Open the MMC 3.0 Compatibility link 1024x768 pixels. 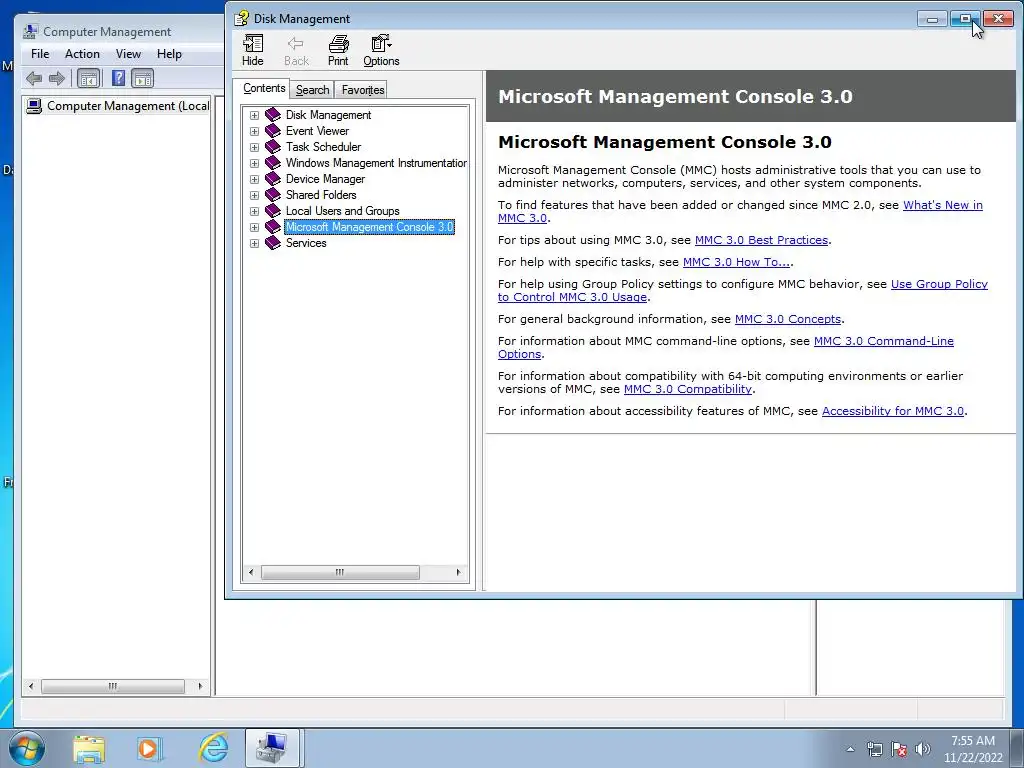[688, 389]
